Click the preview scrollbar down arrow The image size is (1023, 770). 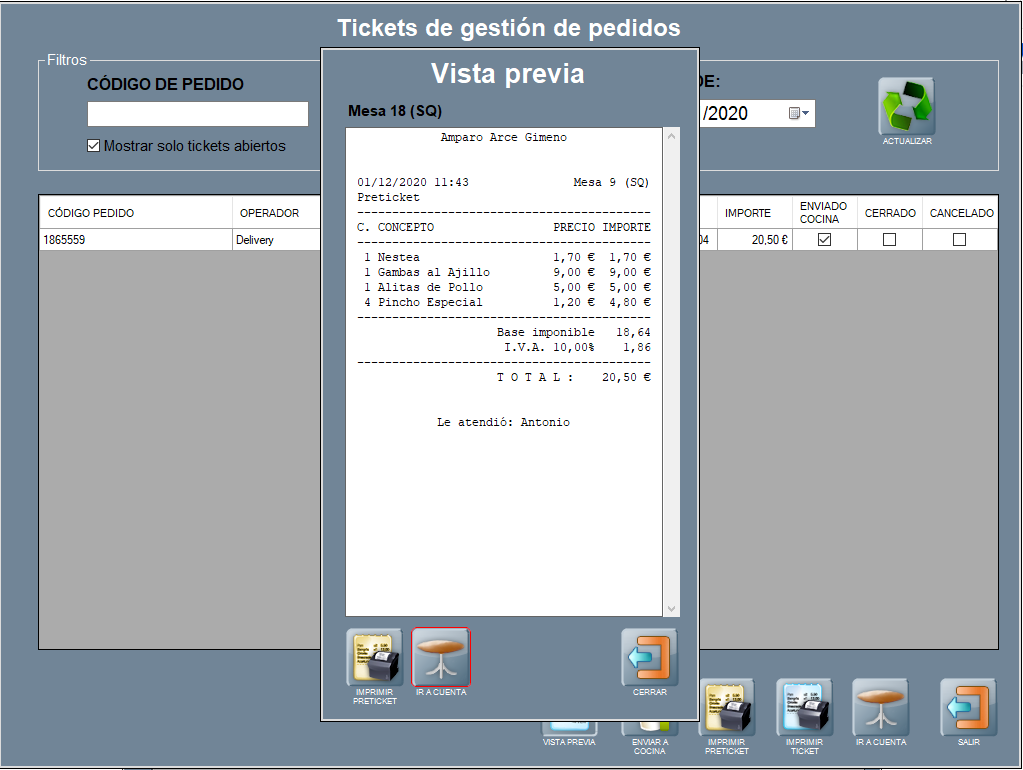coord(671,608)
